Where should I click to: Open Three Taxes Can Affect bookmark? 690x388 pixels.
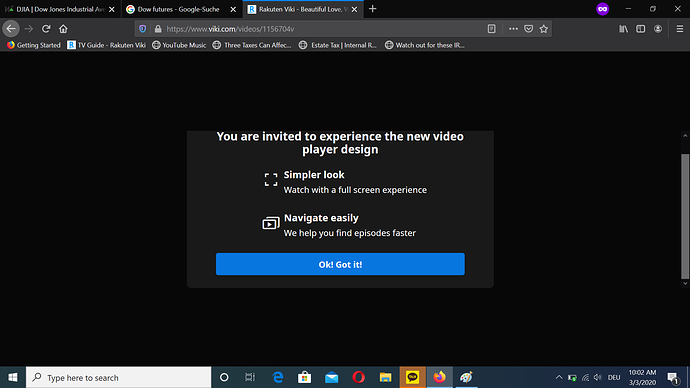click(x=252, y=45)
